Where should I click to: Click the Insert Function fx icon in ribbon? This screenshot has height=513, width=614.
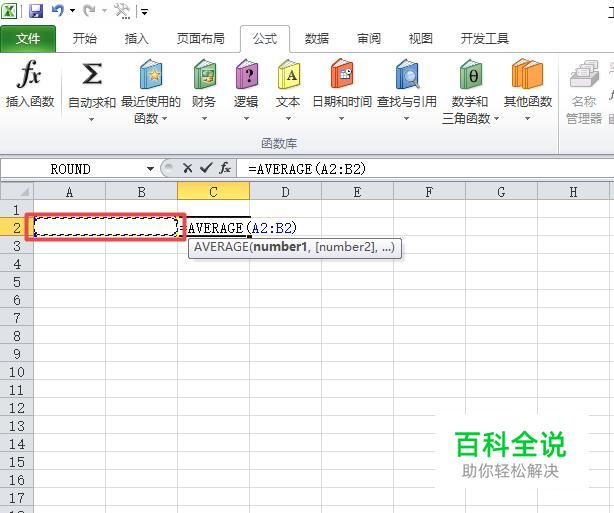click(29, 74)
